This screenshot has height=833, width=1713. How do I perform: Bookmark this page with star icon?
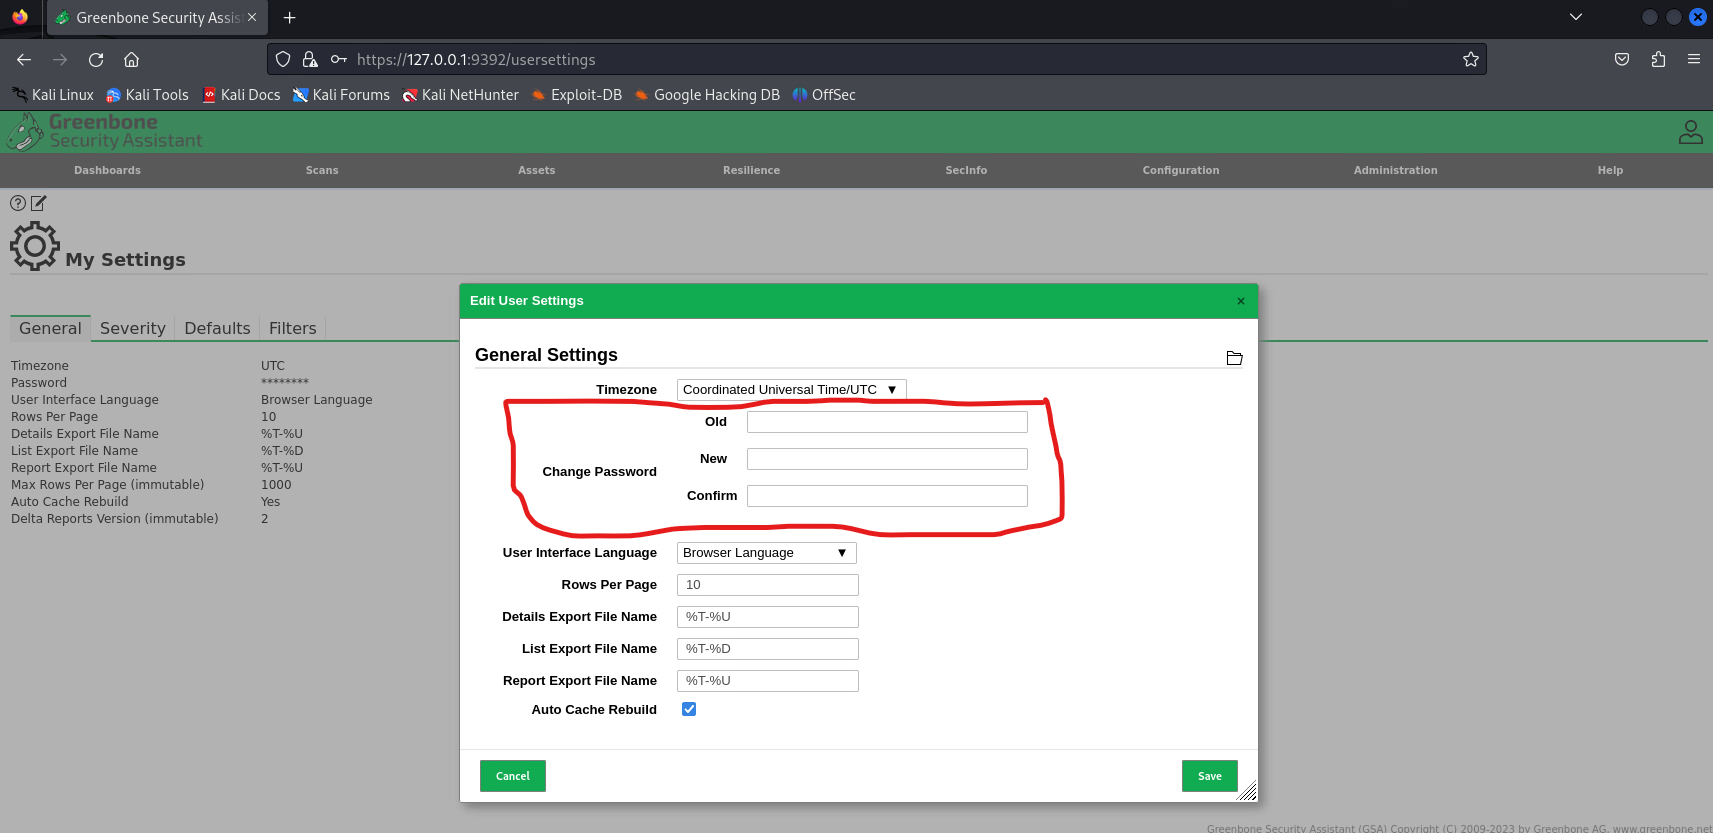pyautogui.click(x=1470, y=60)
